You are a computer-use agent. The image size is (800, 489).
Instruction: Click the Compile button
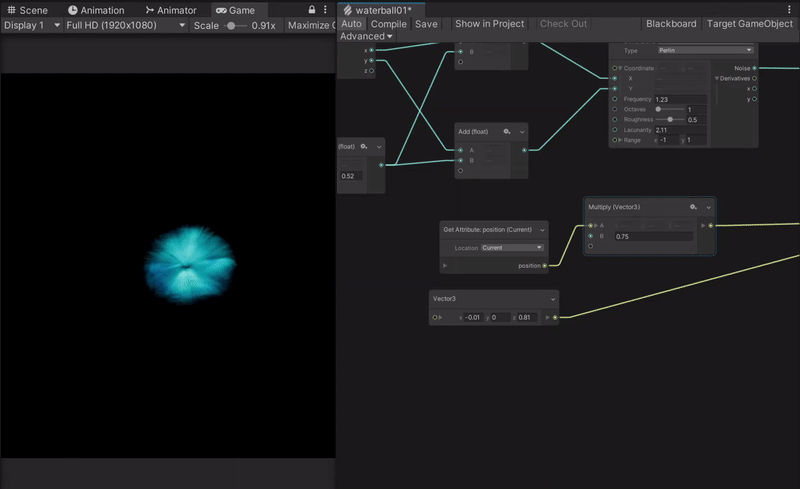[388, 24]
